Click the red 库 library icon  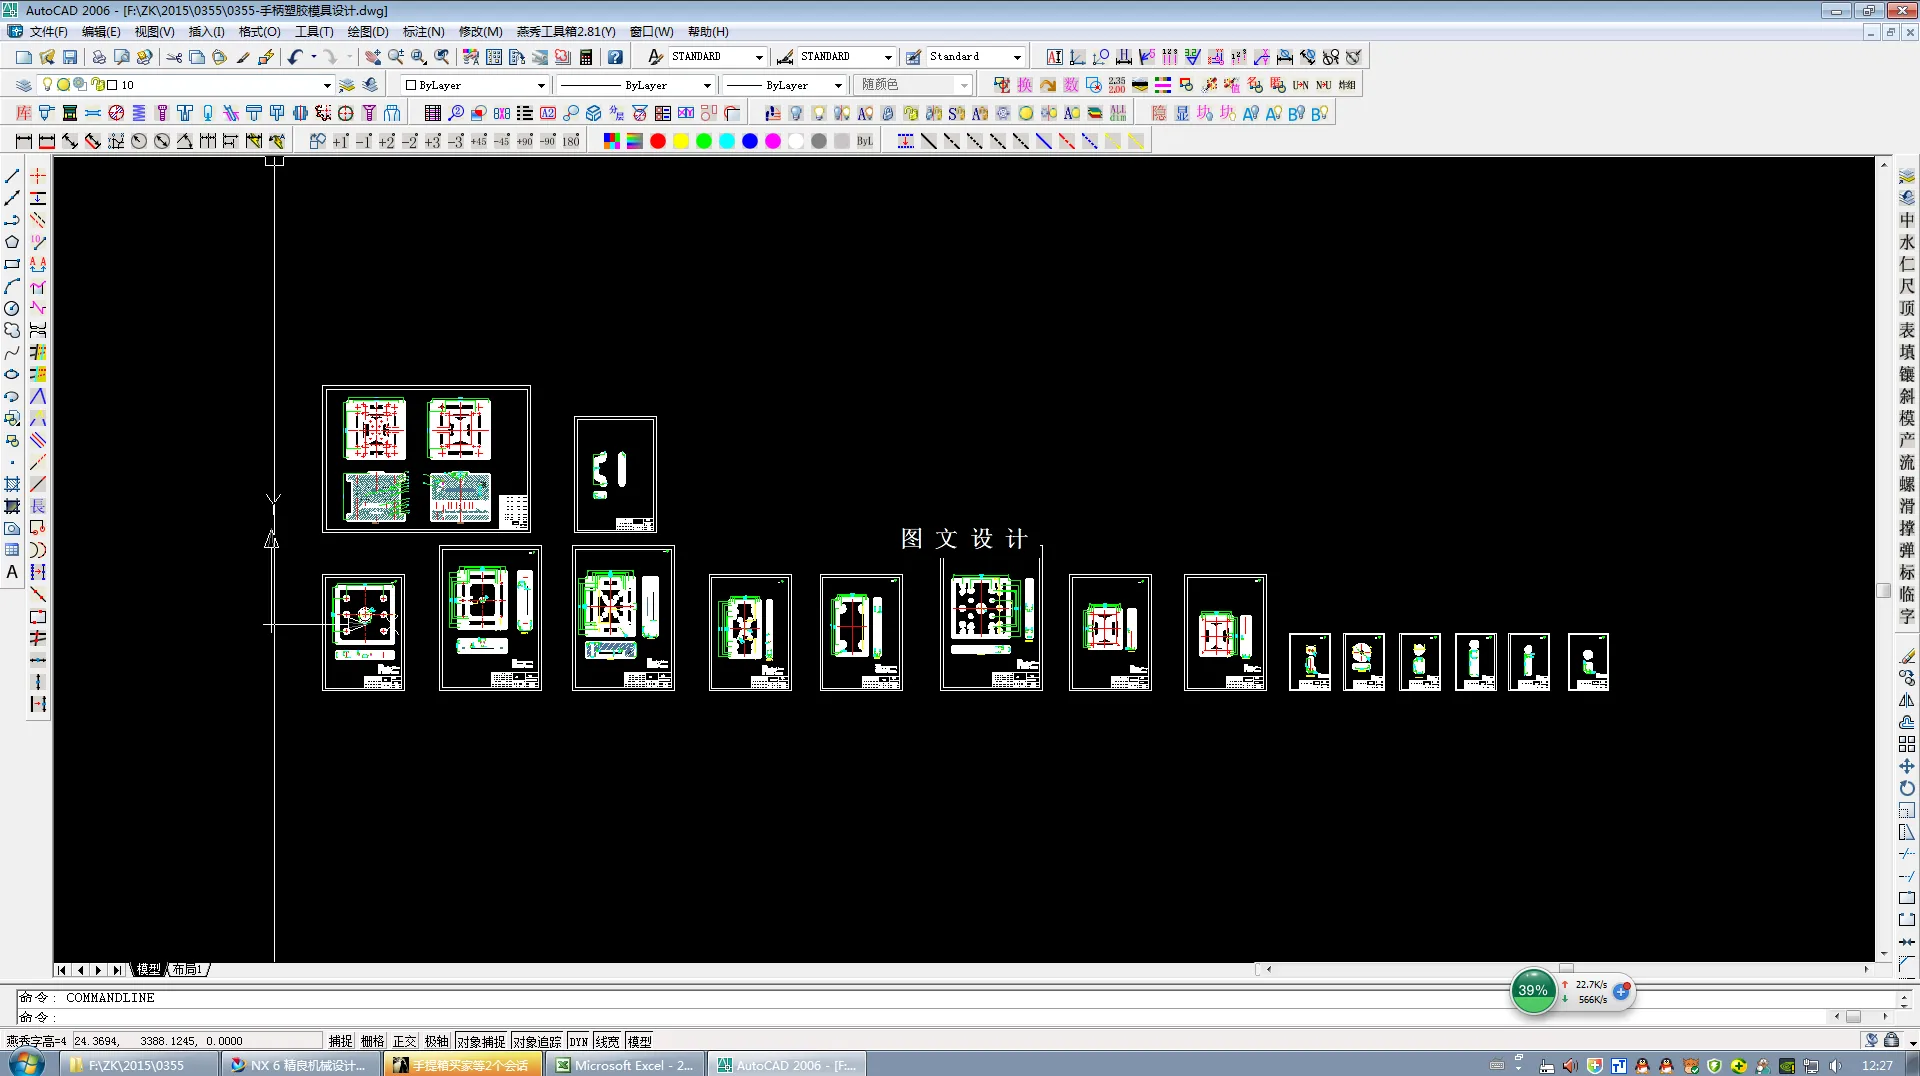(24, 113)
